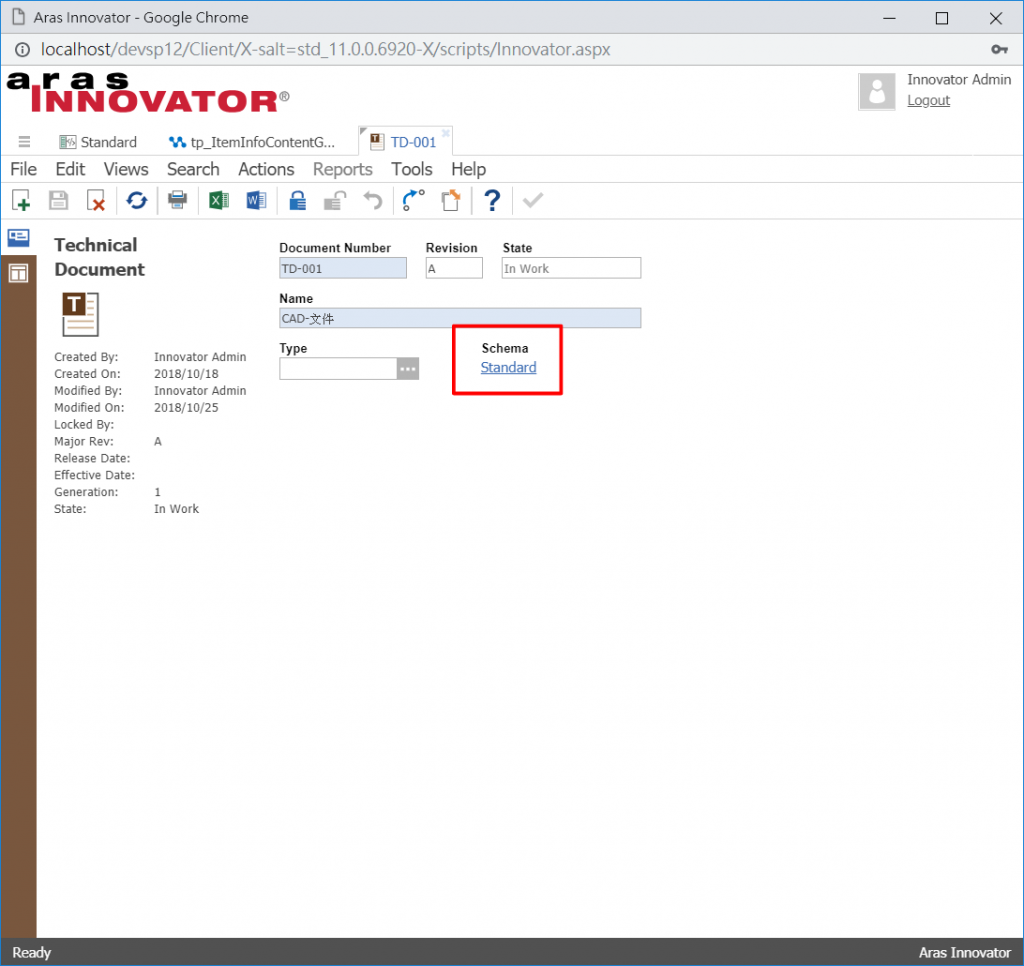Open the File menu
This screenshot has height=966, width=1024.
point(24,169)
